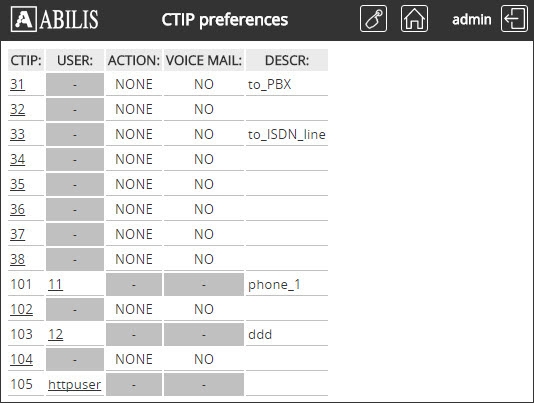This screenshot has width=534, height=403.
Task: Open CTIP 32 link
Action: 17,109
